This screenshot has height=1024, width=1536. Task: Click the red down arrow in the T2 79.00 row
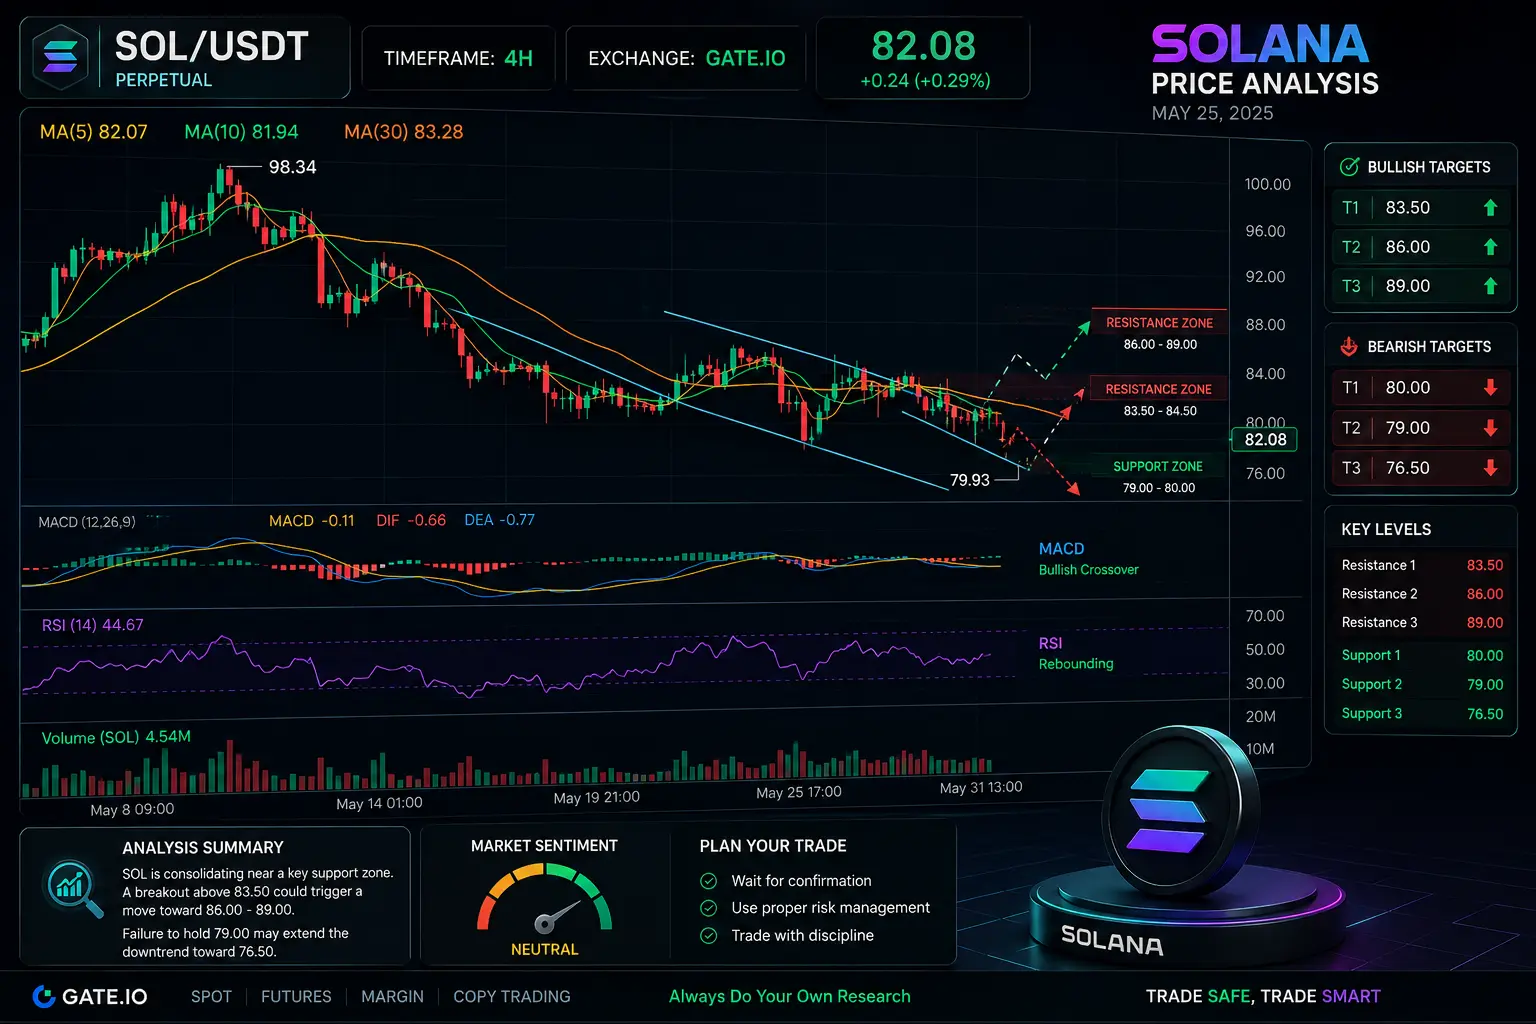[1490, 427]
